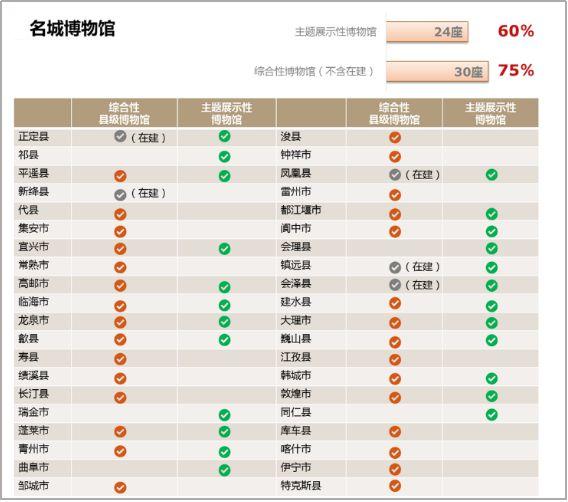Click the 曲阜市 row name
568x502 pixels.
click(x=33, y=467)
